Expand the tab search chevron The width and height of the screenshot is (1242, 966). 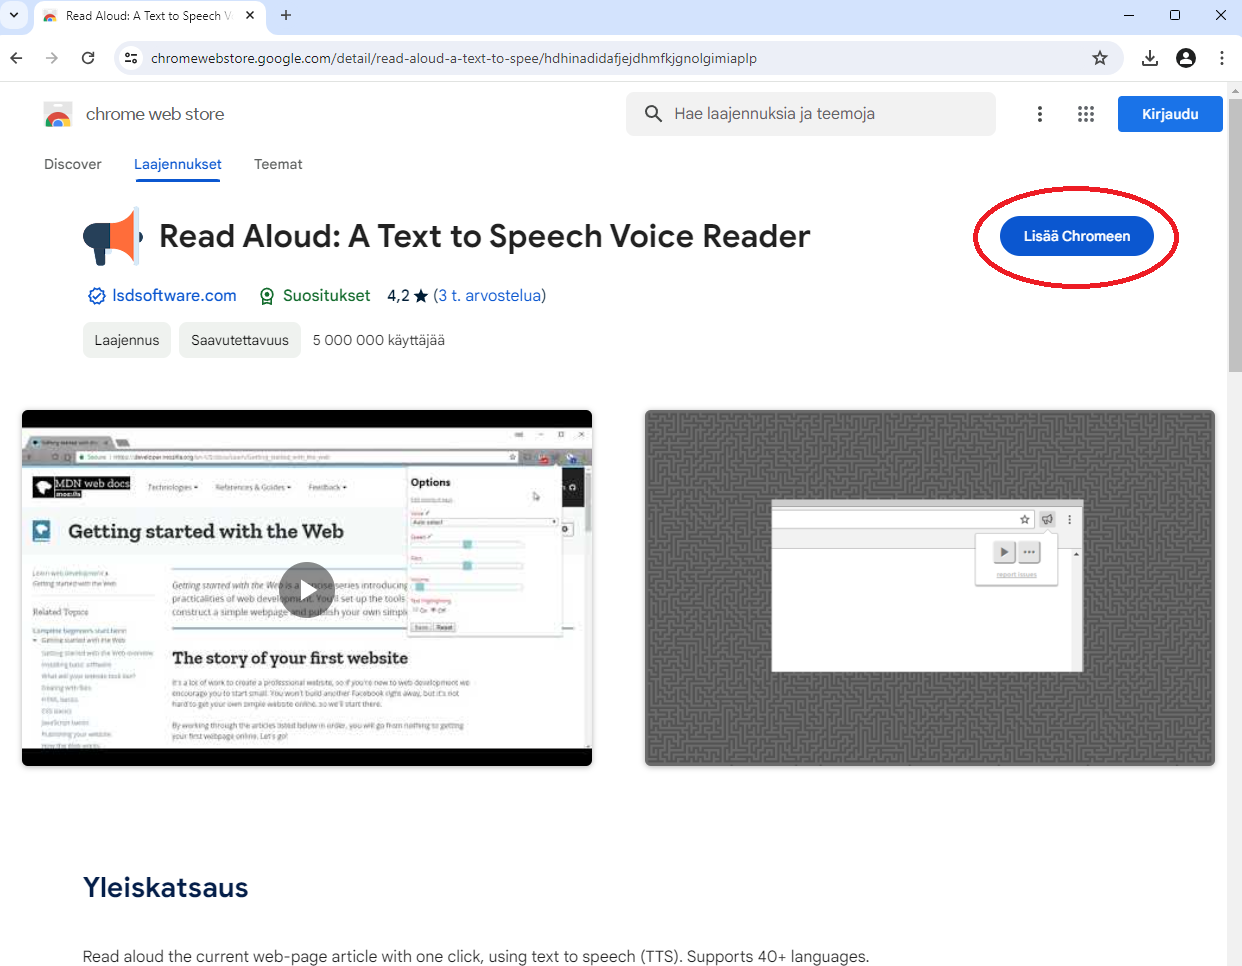pos(14,15)
